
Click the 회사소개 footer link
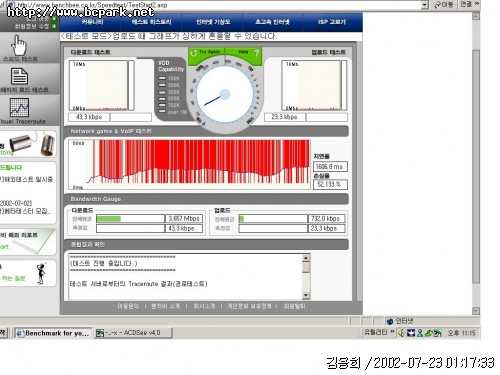coord(204,306)
